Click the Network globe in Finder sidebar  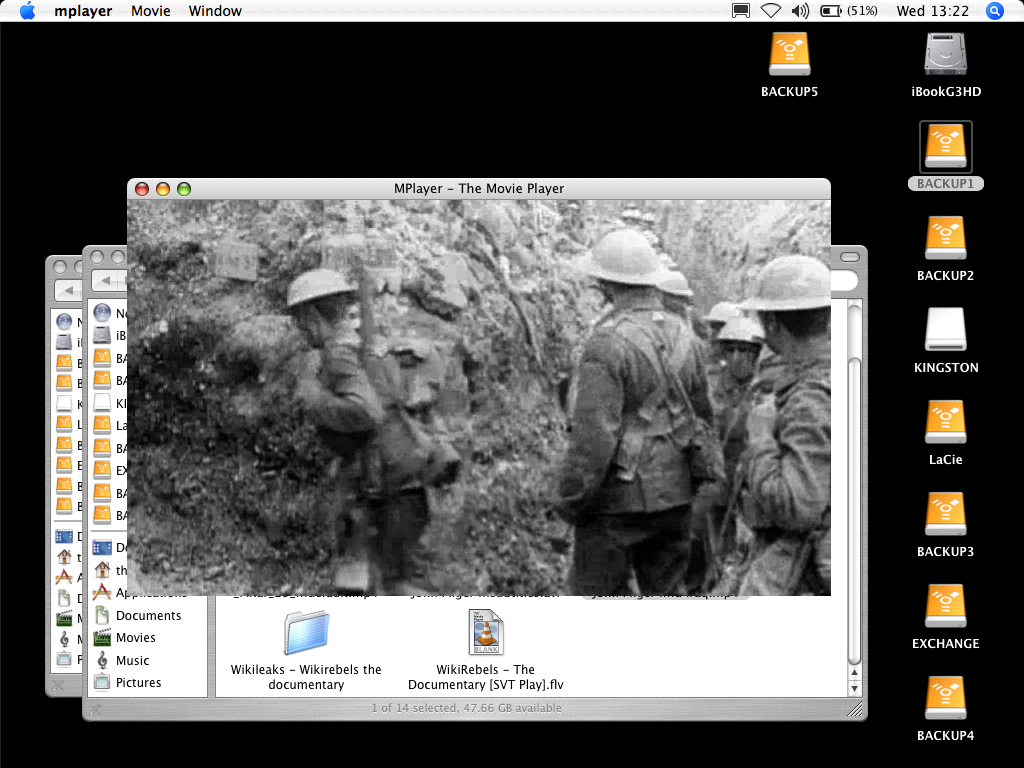[102, 313]
